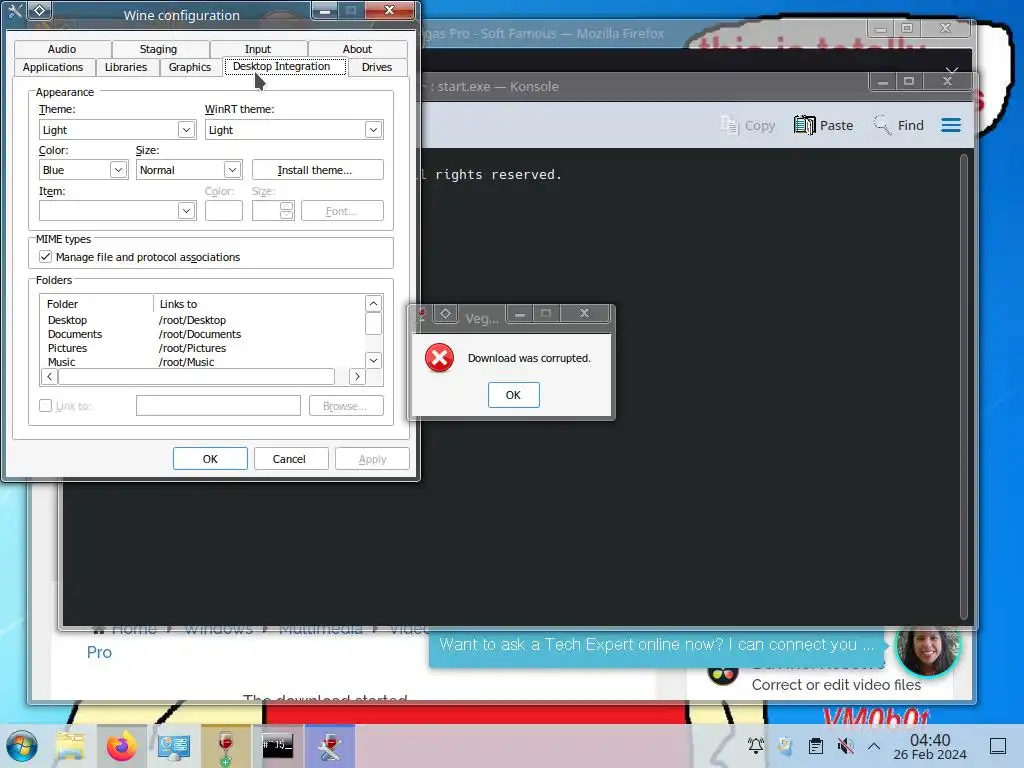Click the Wine configuration taskbar icon
Viewport: 1024px width, 768px height.
pos(330,746)
